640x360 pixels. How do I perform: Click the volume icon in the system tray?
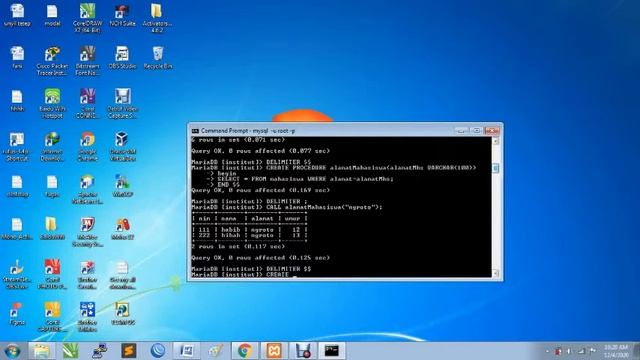[x=569, y=351]
